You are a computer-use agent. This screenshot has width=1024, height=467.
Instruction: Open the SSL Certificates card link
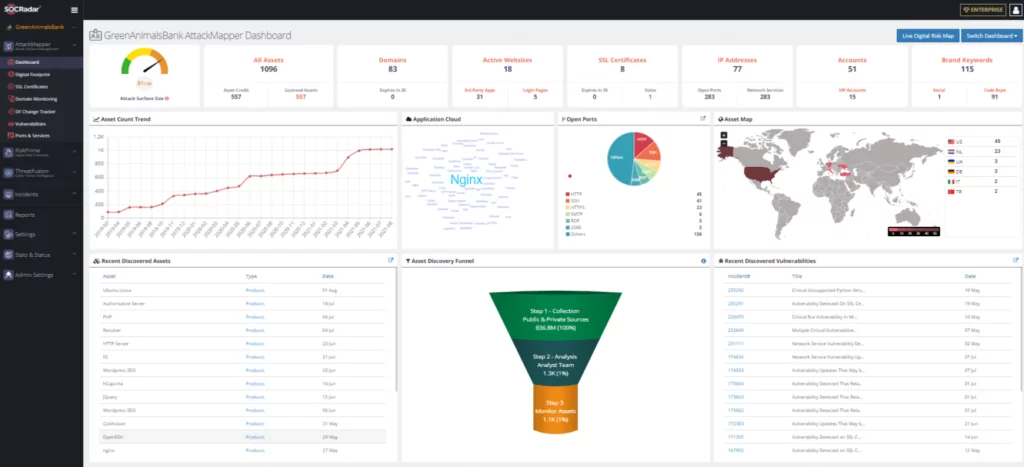[x=622, y=60]
